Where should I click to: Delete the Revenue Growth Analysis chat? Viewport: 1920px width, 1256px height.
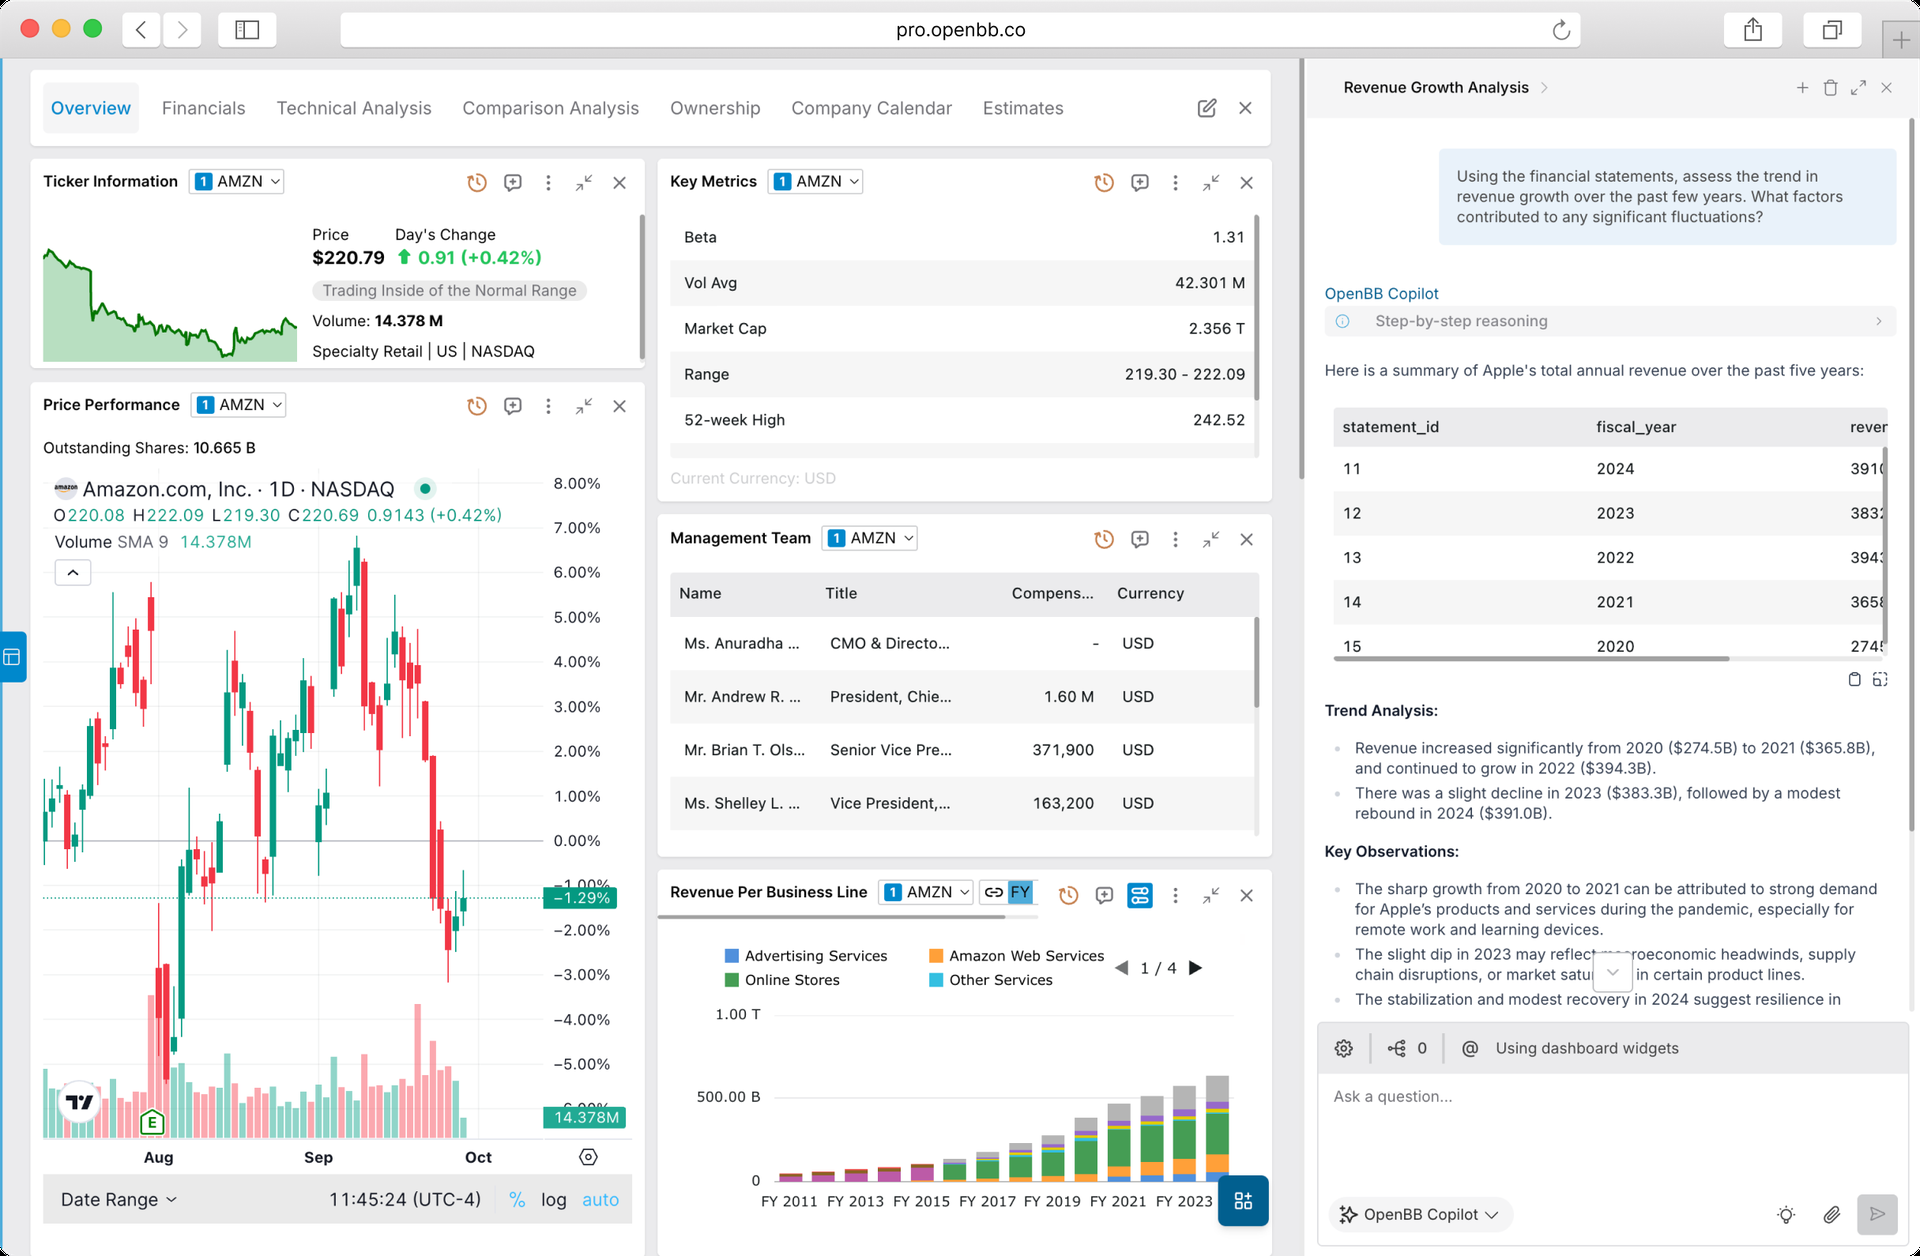click(x=1830, y=88)
